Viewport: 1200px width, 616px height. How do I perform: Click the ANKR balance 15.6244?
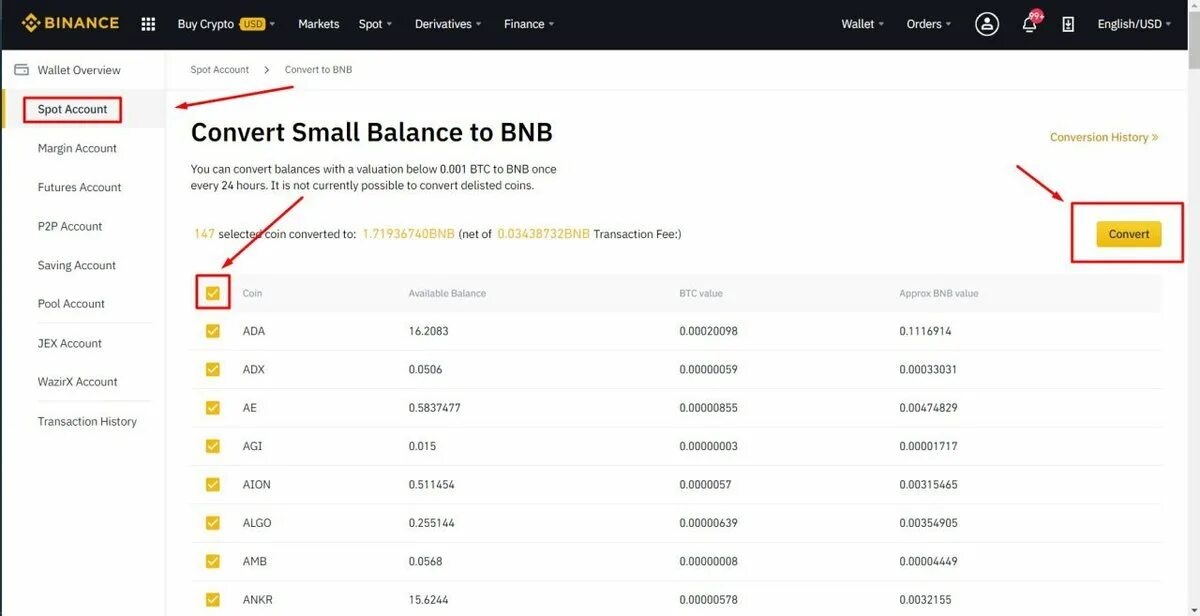(x=428, y=600)
